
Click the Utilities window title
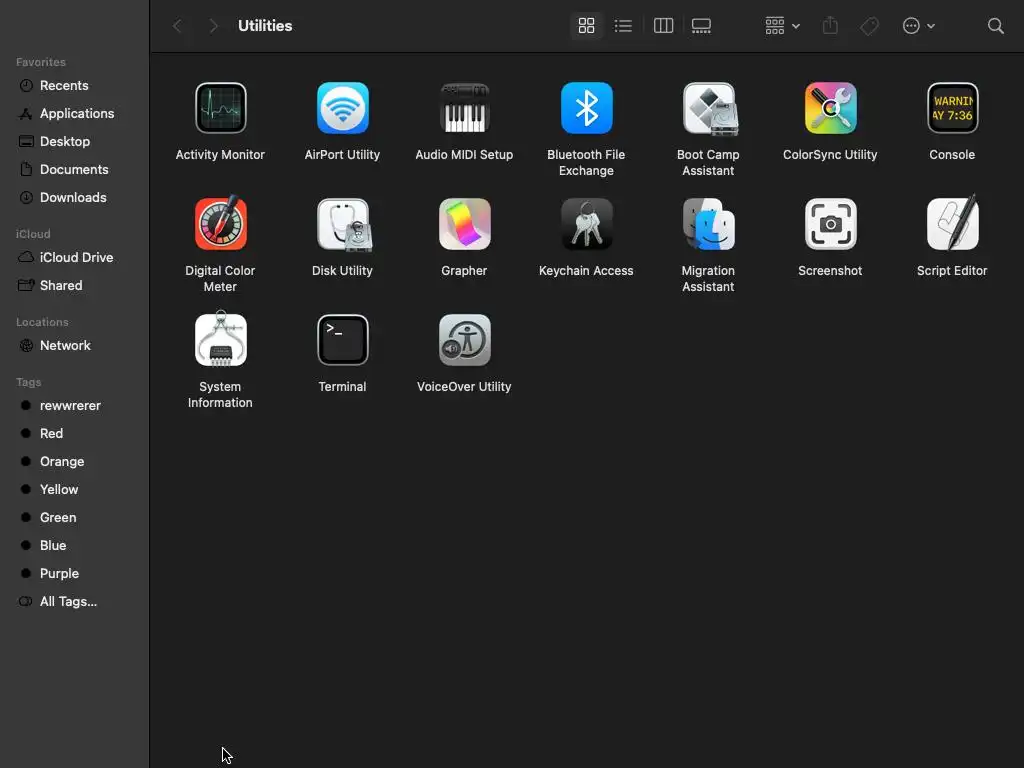264,26
